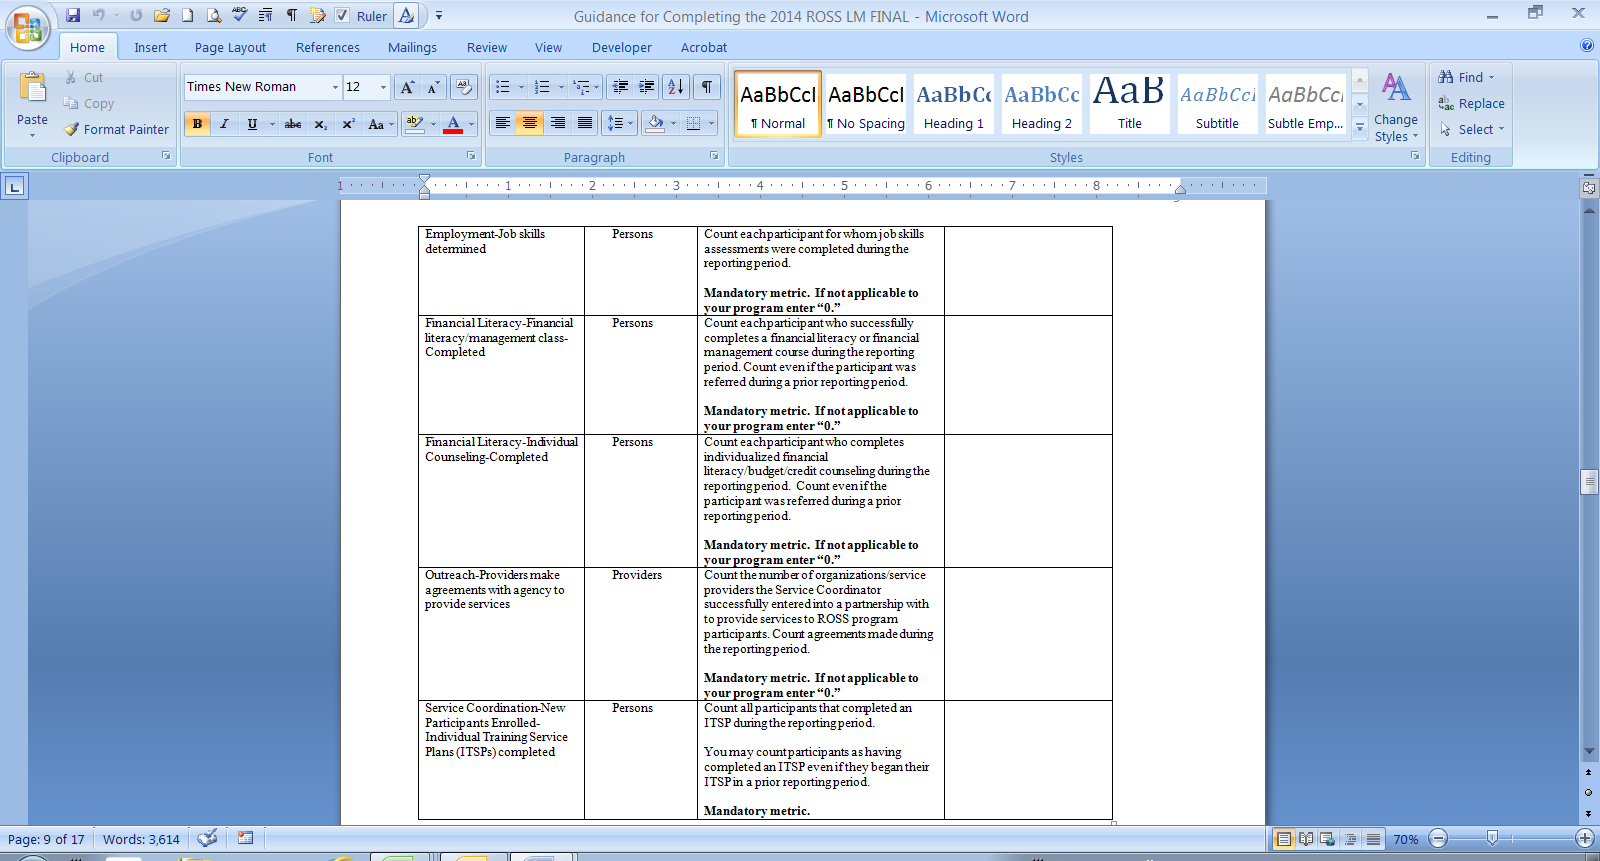
Task: Apply the No Spacing style
Action: tap(866, 103)
